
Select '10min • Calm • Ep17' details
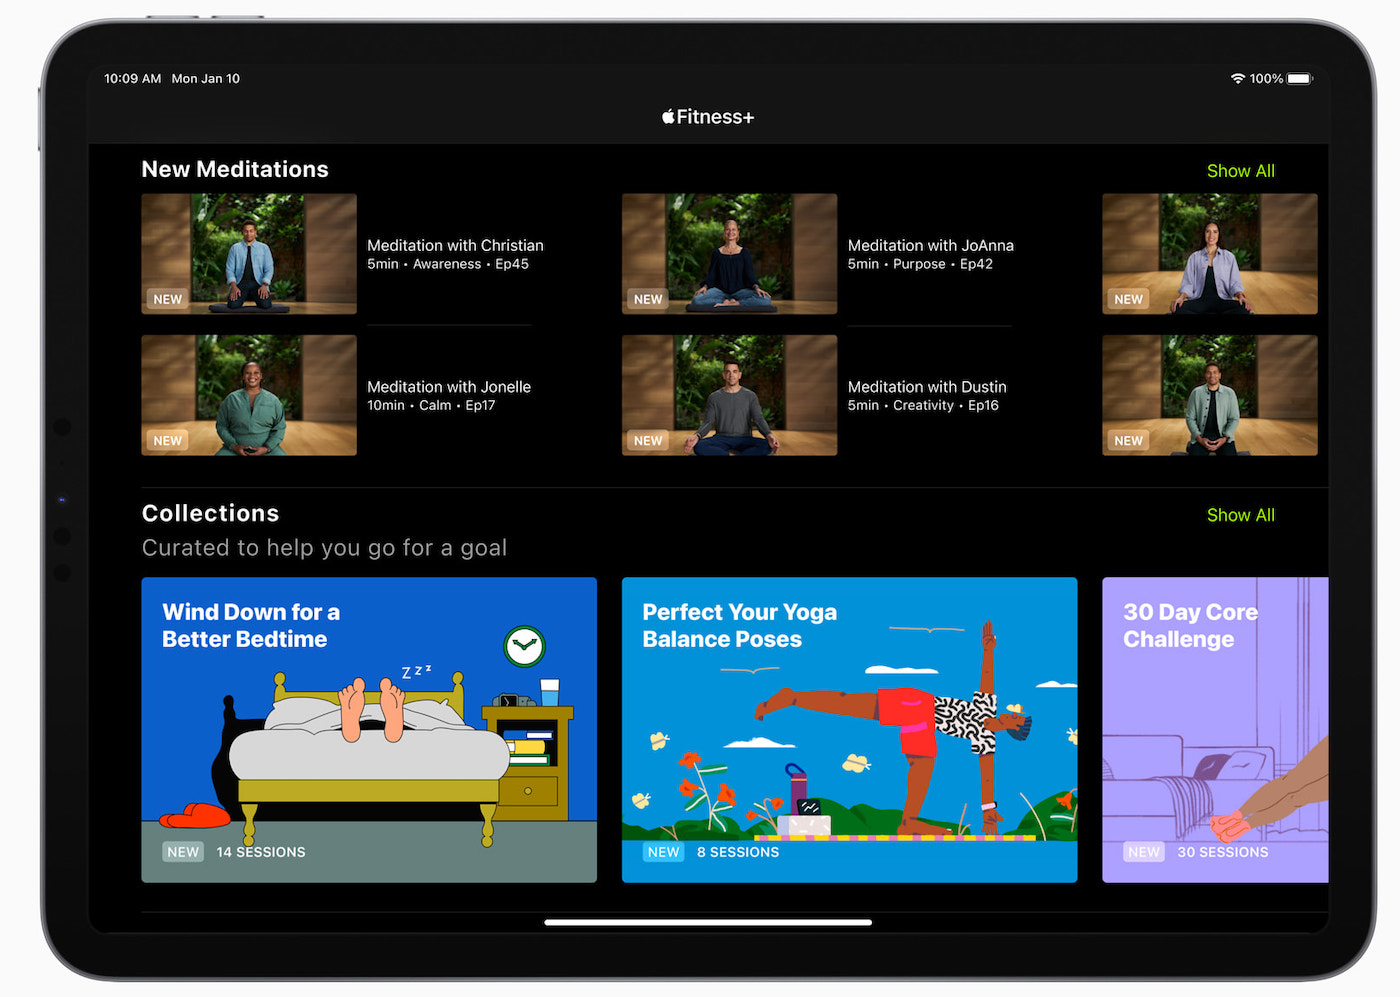coord(431,405)
